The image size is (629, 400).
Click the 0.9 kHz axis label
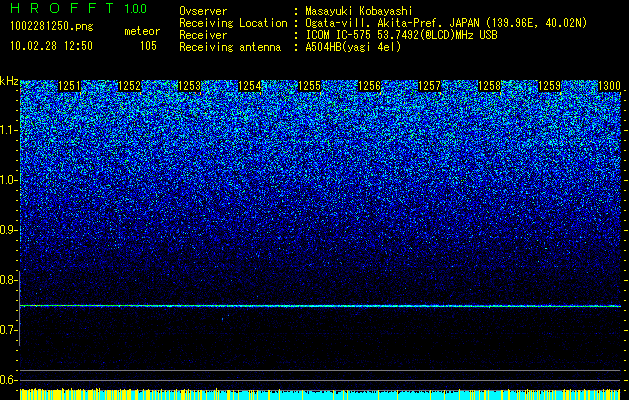tap(9, 230)
